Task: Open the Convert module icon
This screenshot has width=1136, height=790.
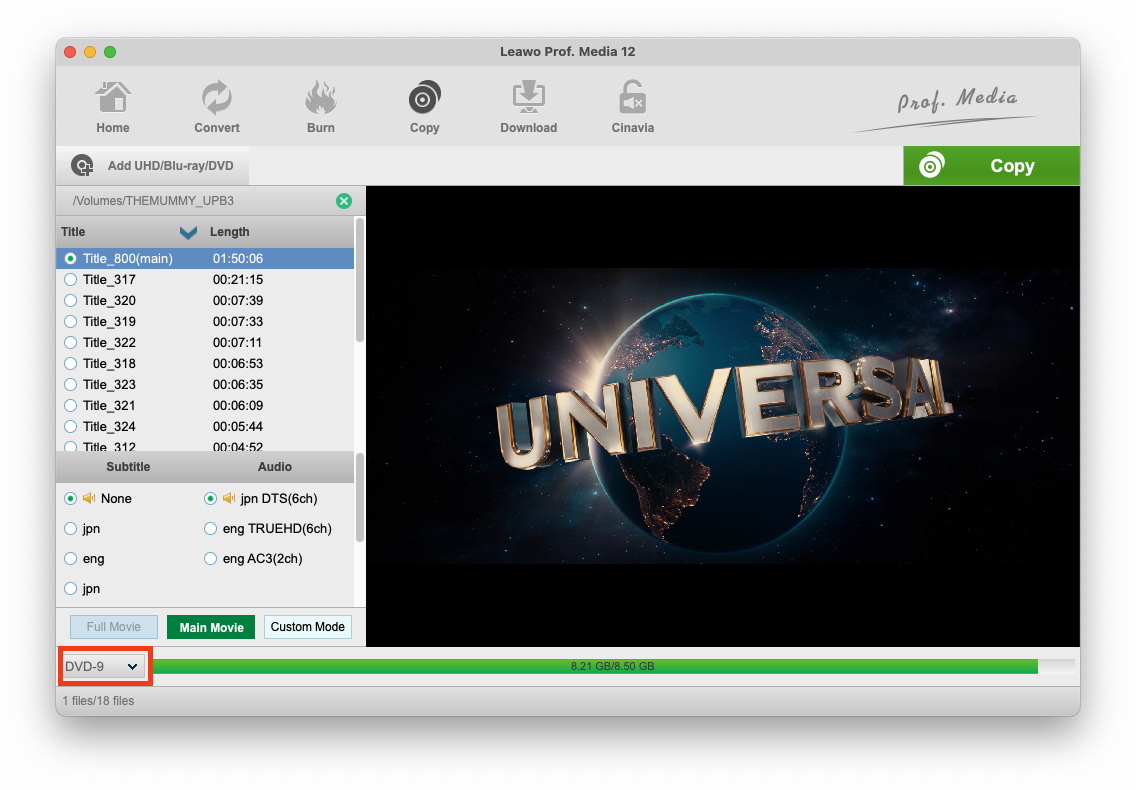Action: coord(217,98)
